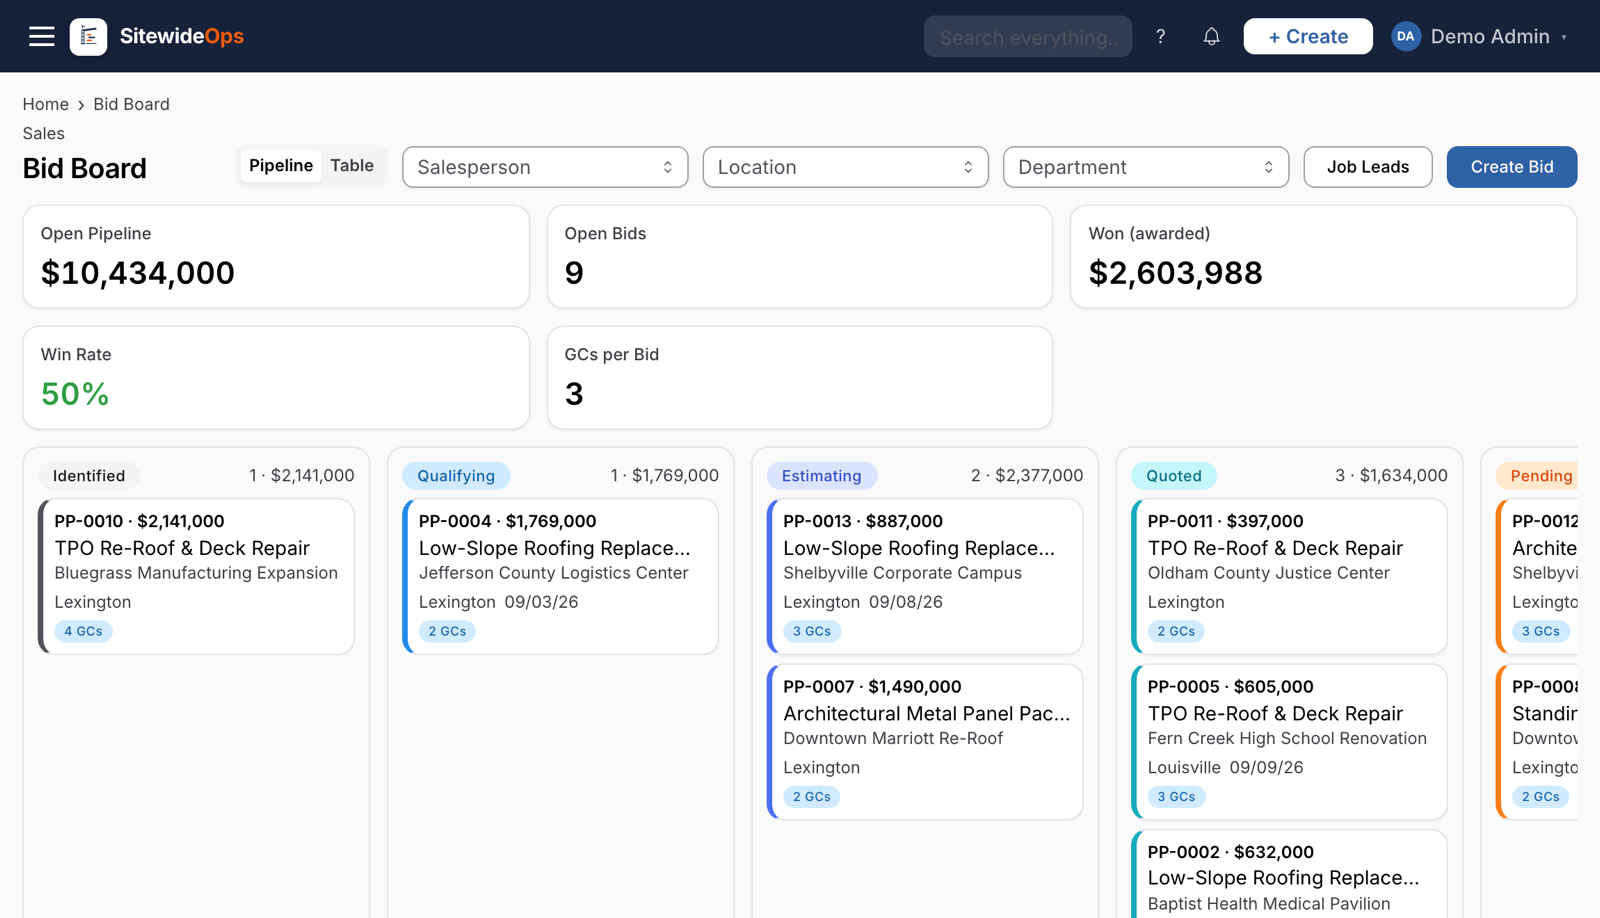Click the GCs per Bid metric card

click(800, 378)
